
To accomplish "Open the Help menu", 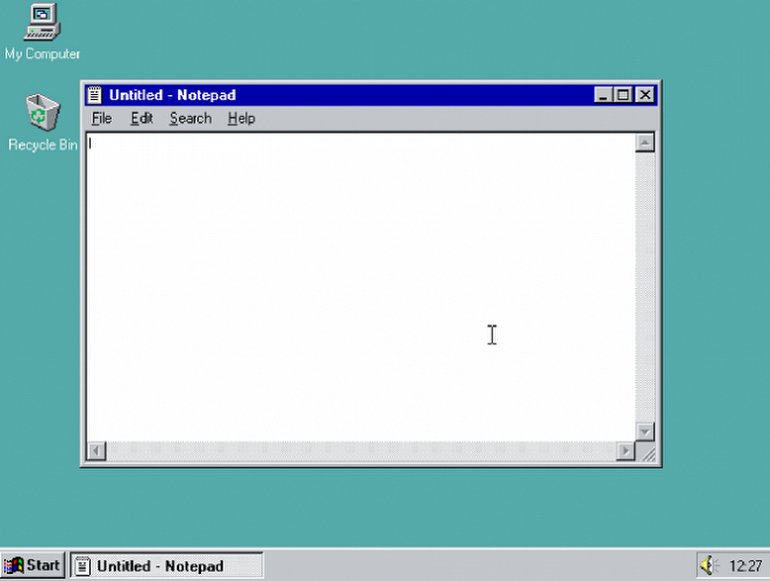I will point(241,118).
